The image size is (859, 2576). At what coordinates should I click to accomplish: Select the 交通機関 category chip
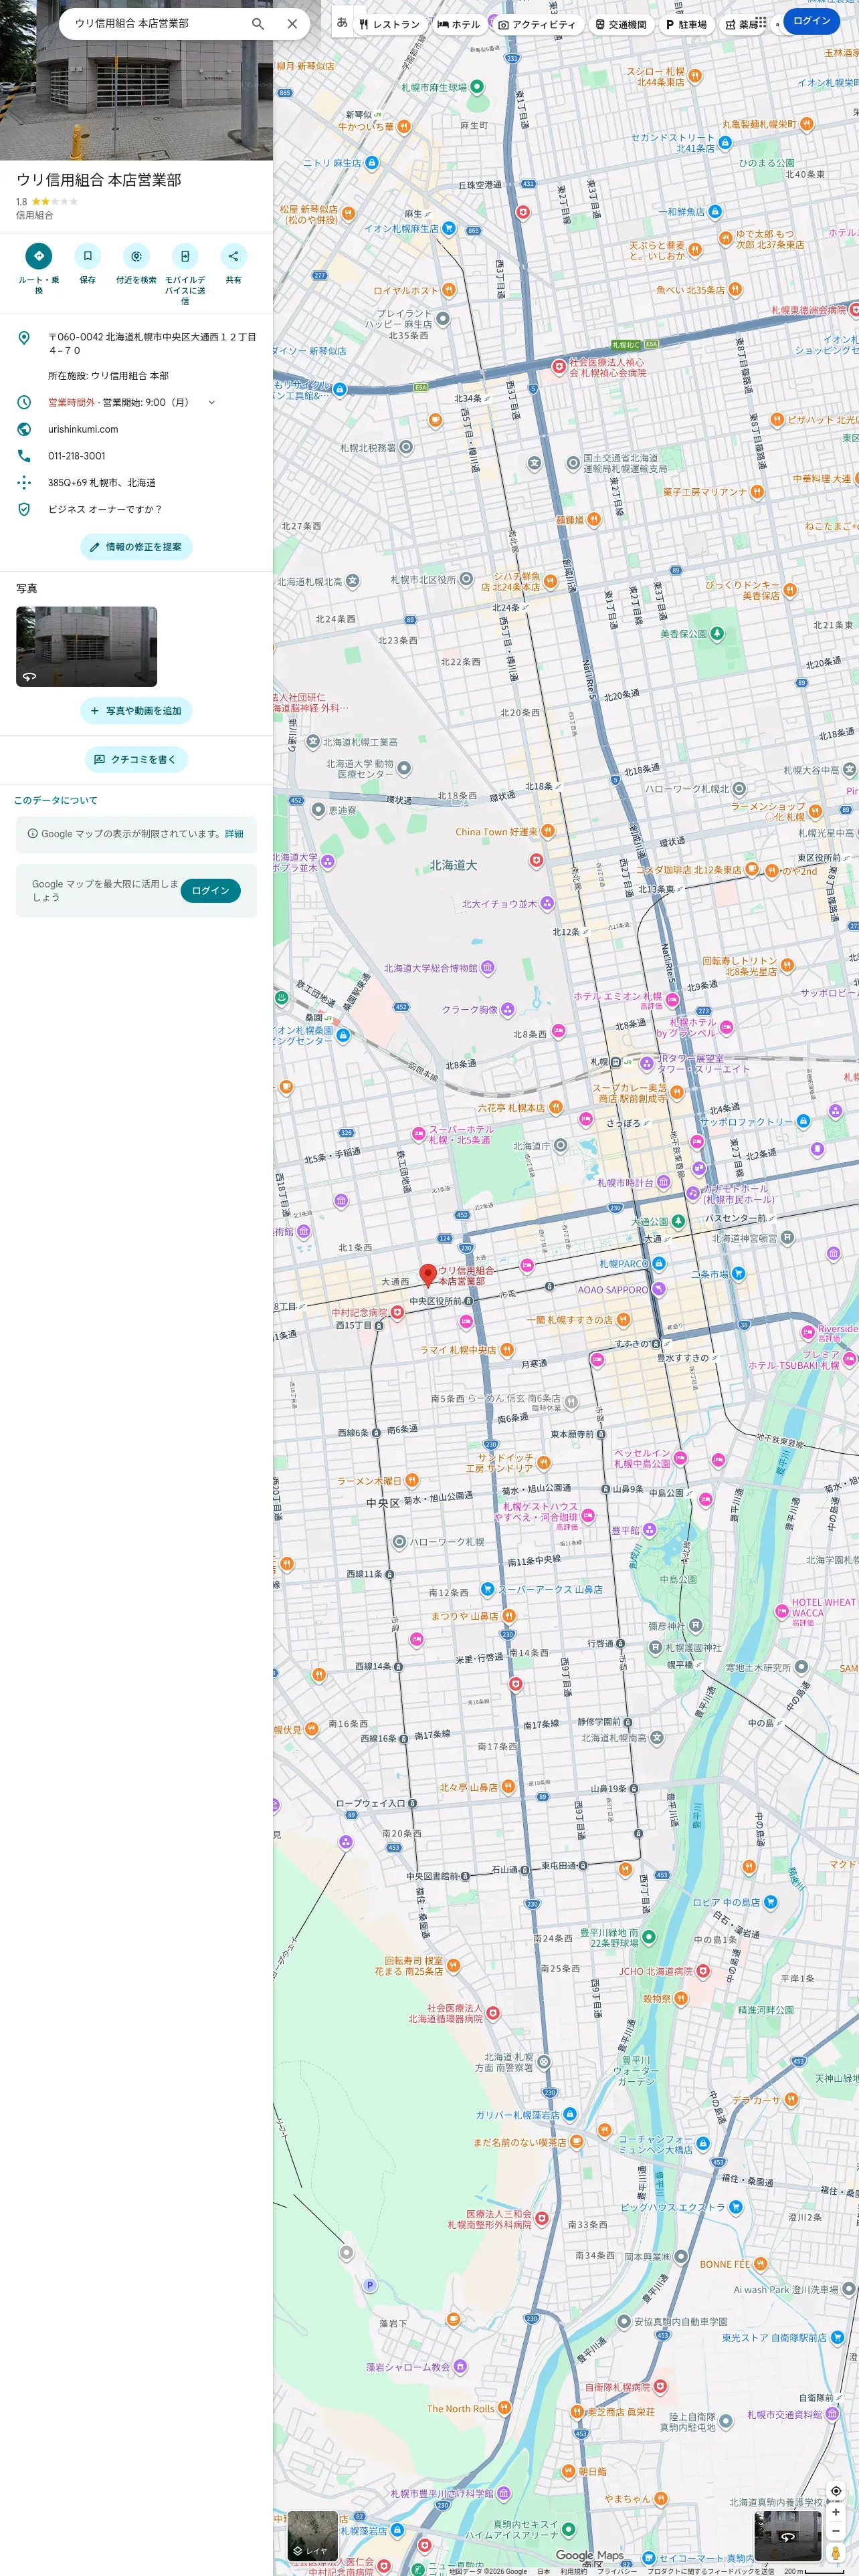click(x=621, y=24)
